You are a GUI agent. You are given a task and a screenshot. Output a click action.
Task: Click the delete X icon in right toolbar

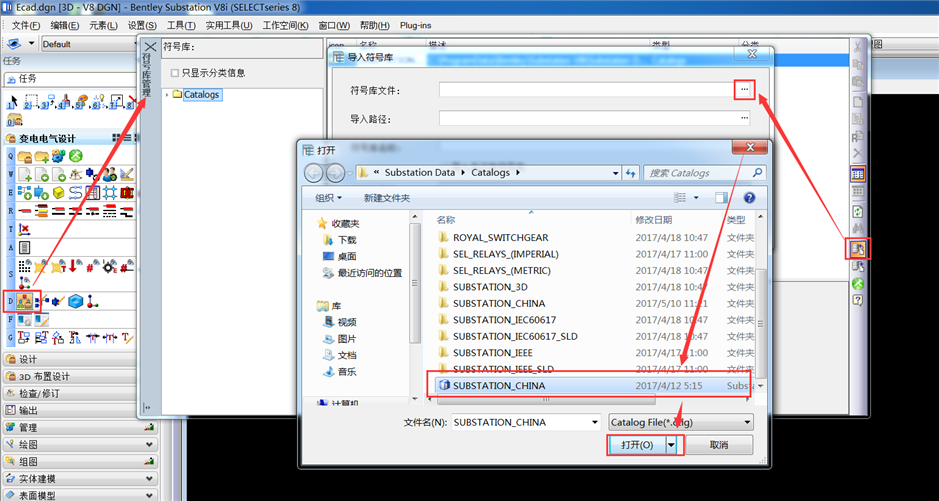[858, 153]
